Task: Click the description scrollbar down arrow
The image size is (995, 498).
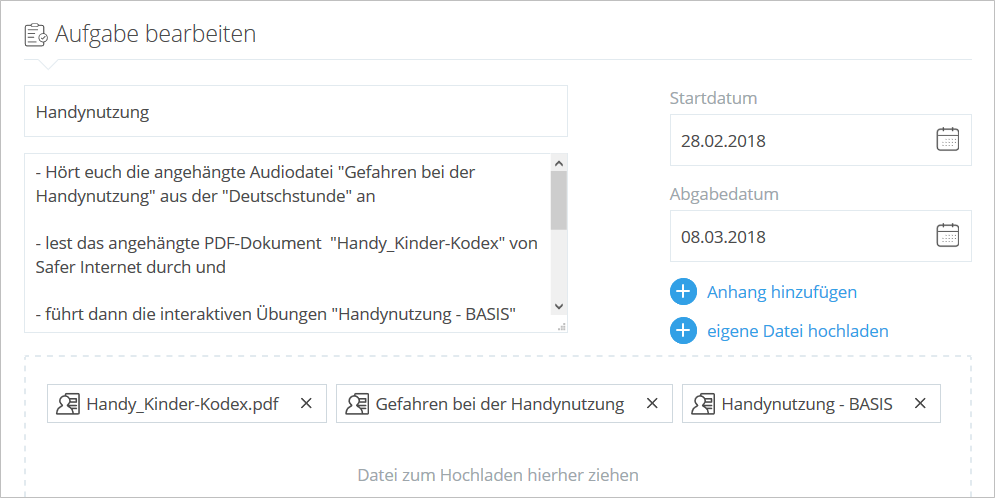Action: pyautogui.click(x=558, y=306)
